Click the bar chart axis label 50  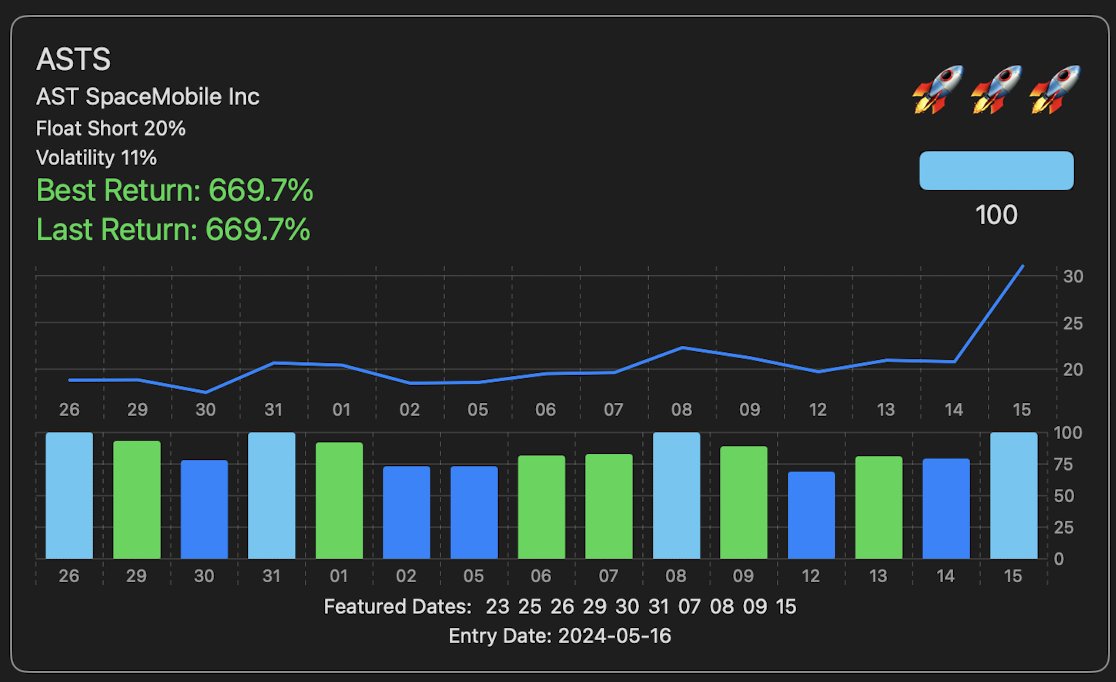[x=1063, y=495]
